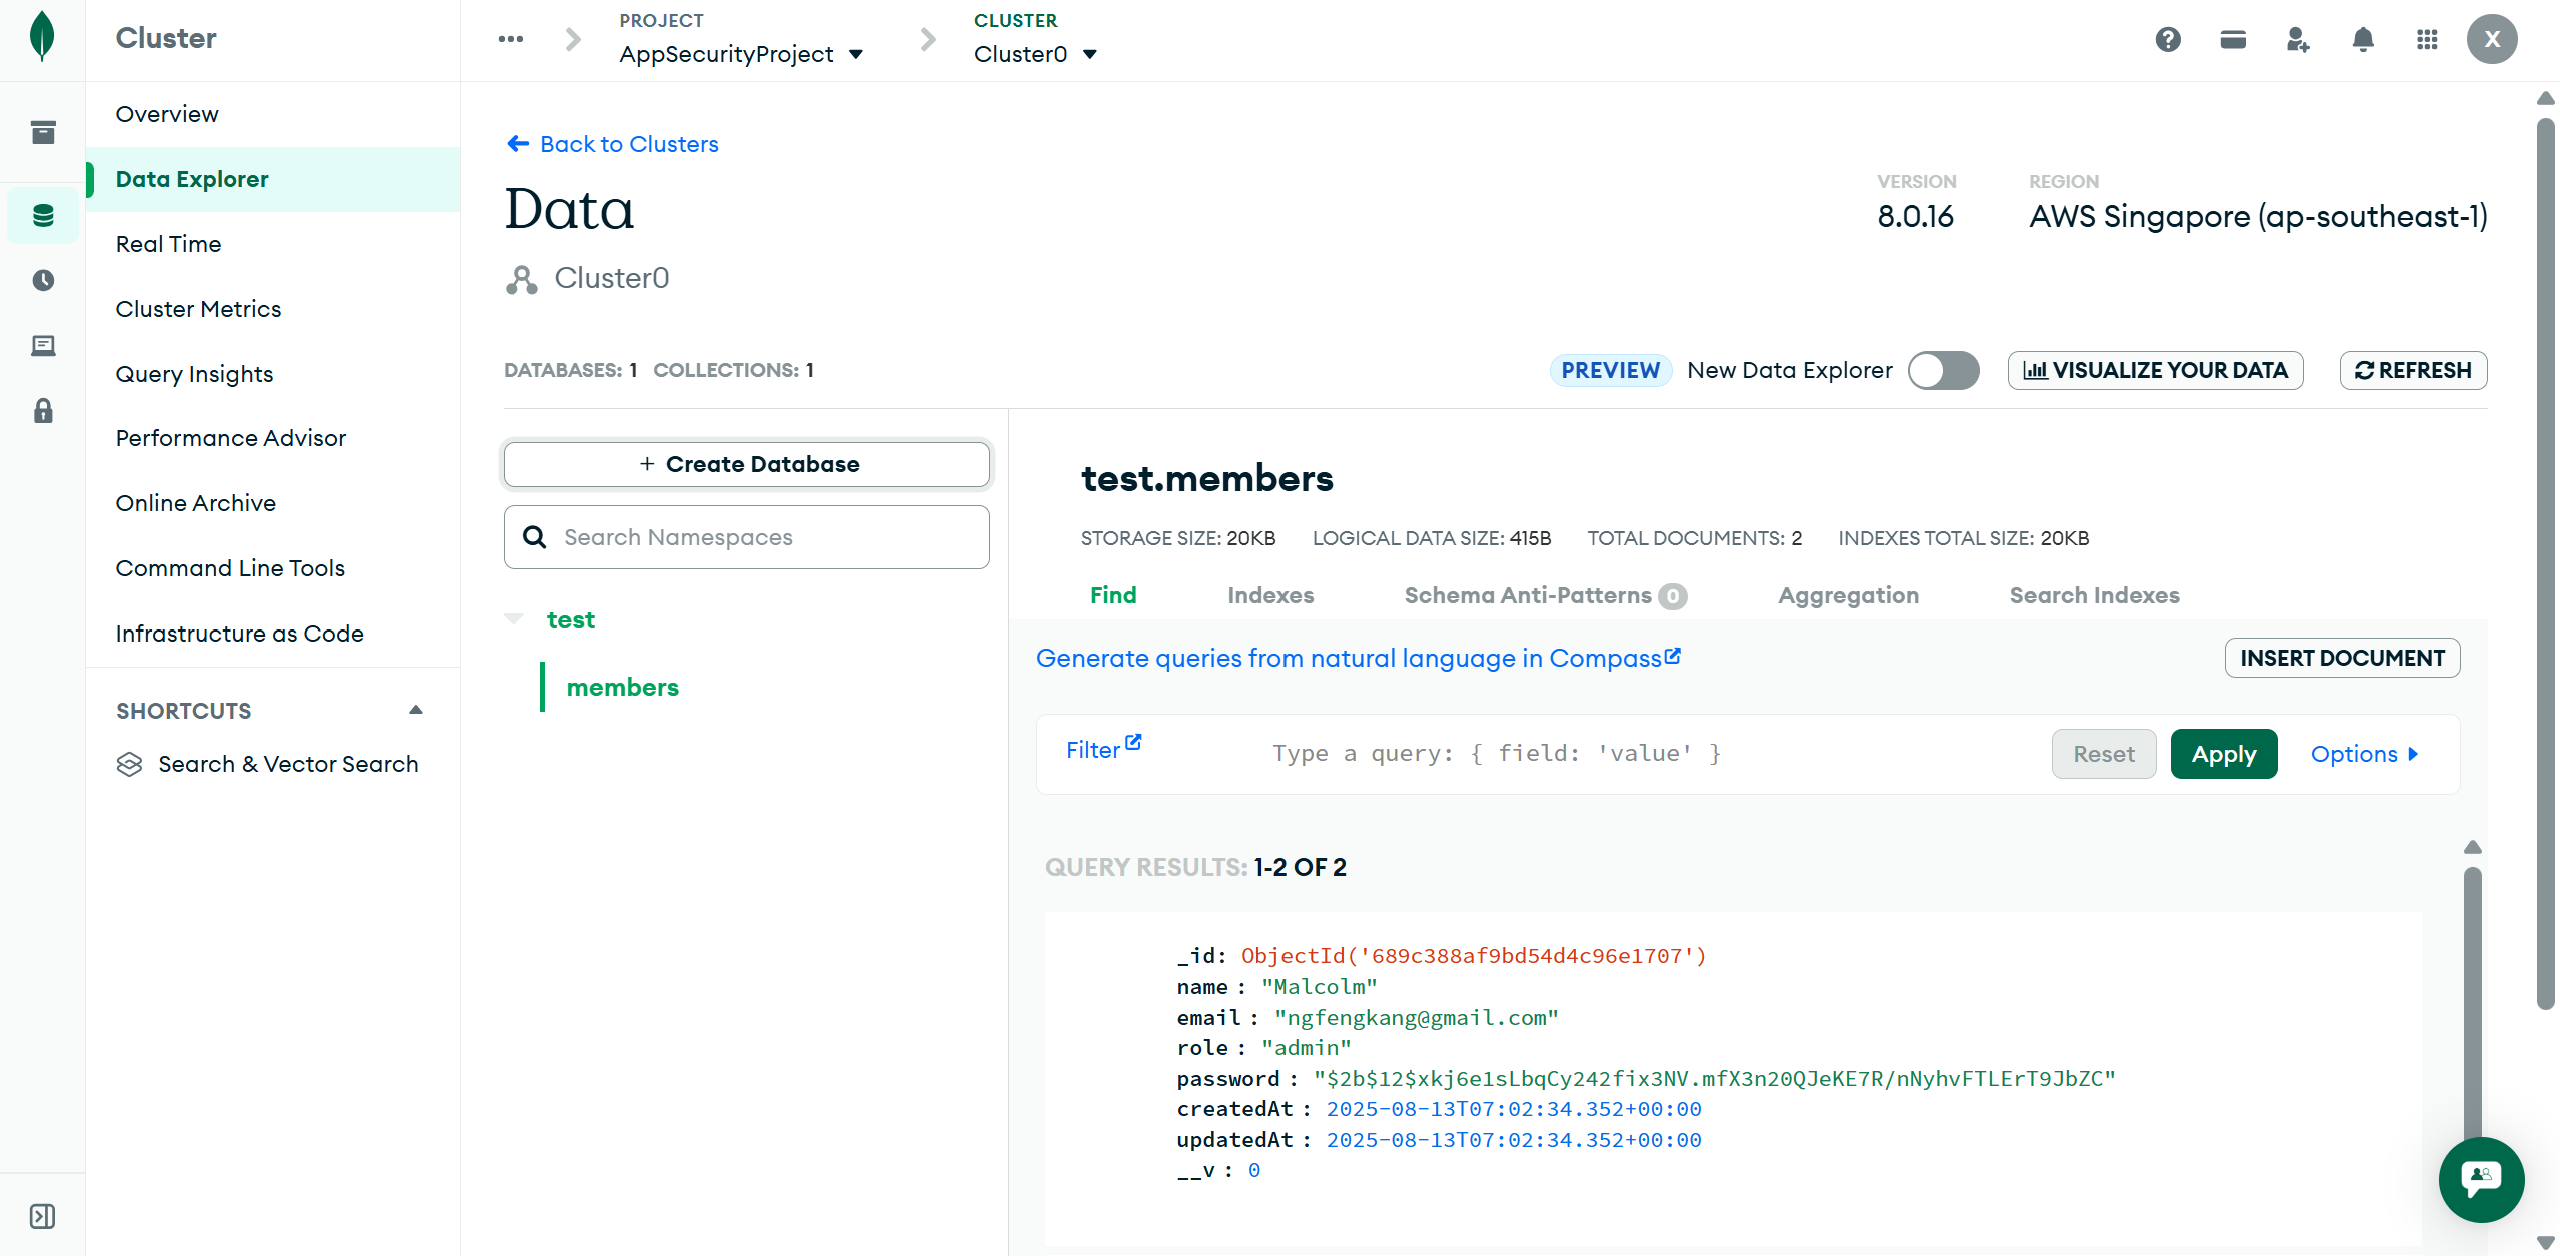The height and width of the screenshot is (1256, 2560).
Task: Open Search & Vector Search shortcut
Action: coord(288,764)
